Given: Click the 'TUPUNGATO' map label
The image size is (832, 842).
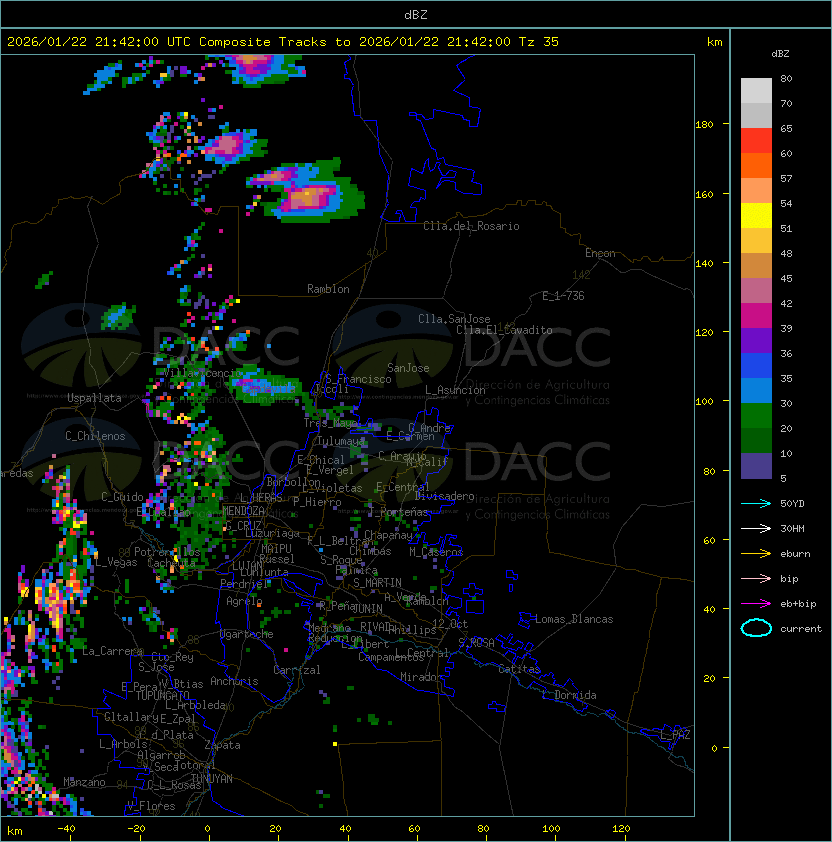Looking at the screenshot, I should [162, 695].
